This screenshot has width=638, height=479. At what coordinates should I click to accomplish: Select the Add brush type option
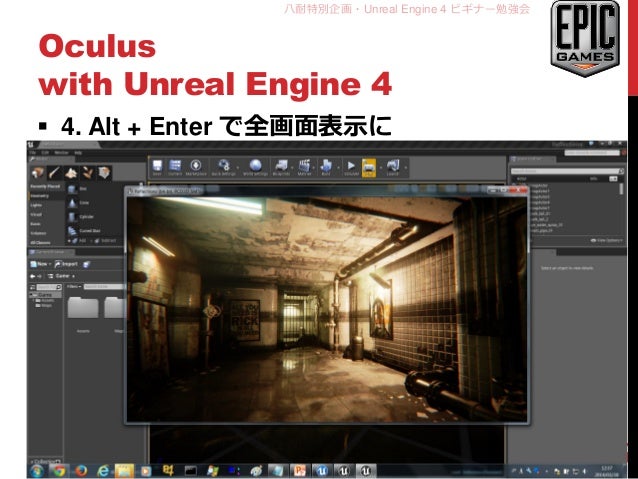point(79,240)
